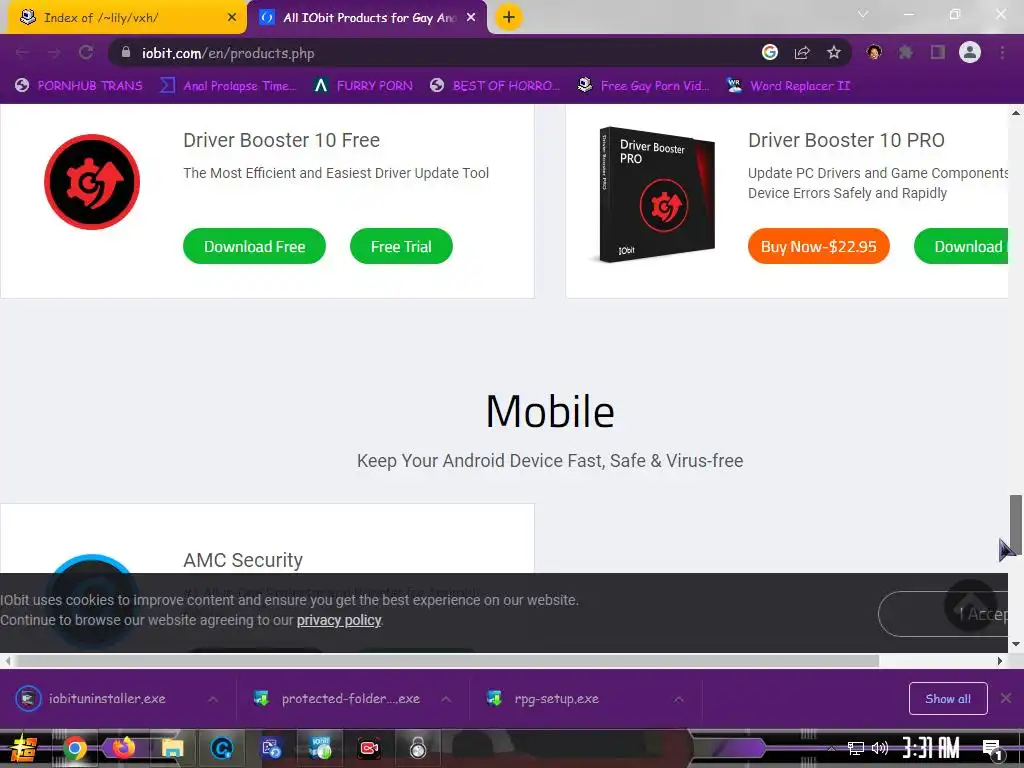Click the 'Driver Booster 10 Free' title

(281, 140)
